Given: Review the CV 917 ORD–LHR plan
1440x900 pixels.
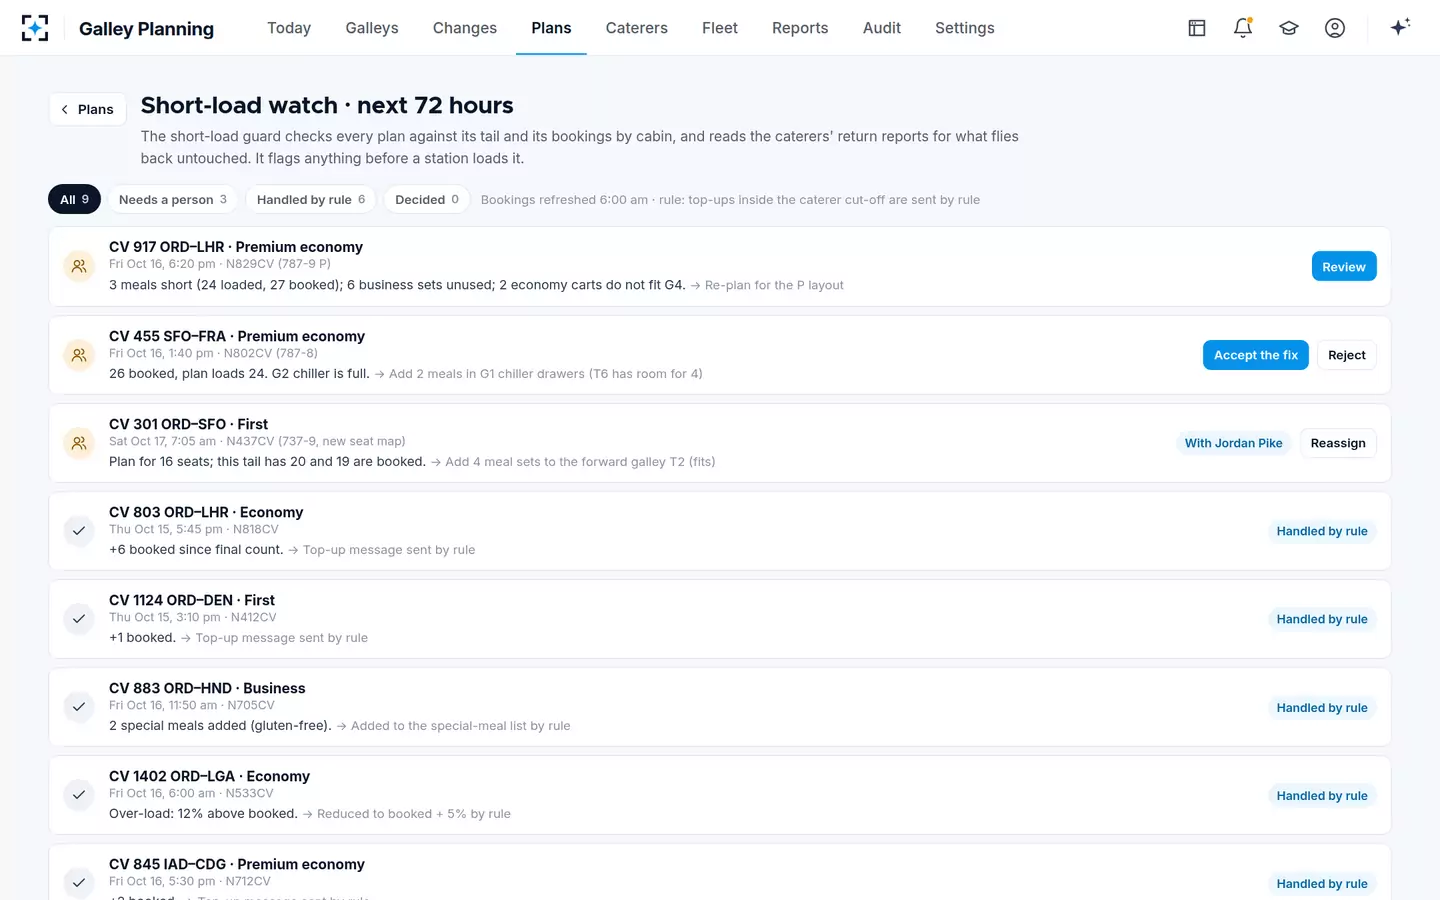Looking at the screenshot, I should tap(1344, 267).
